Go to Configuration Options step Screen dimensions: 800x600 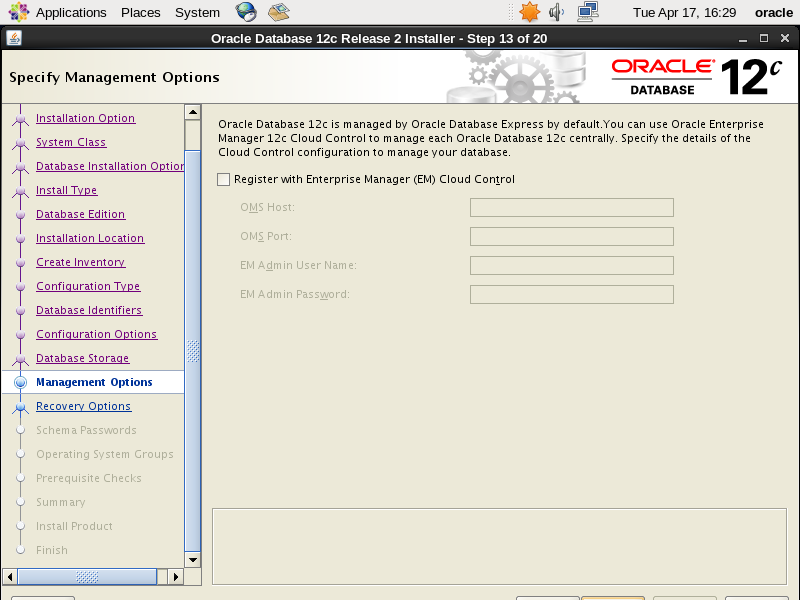click(96, 334)
